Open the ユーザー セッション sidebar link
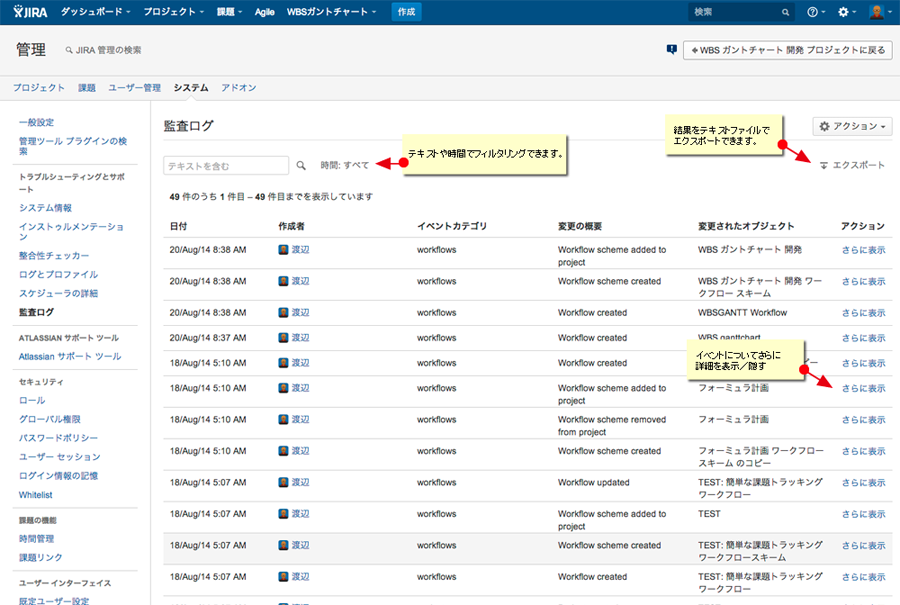The height and width of the screenshot is (605, 900). coord(60,457)
